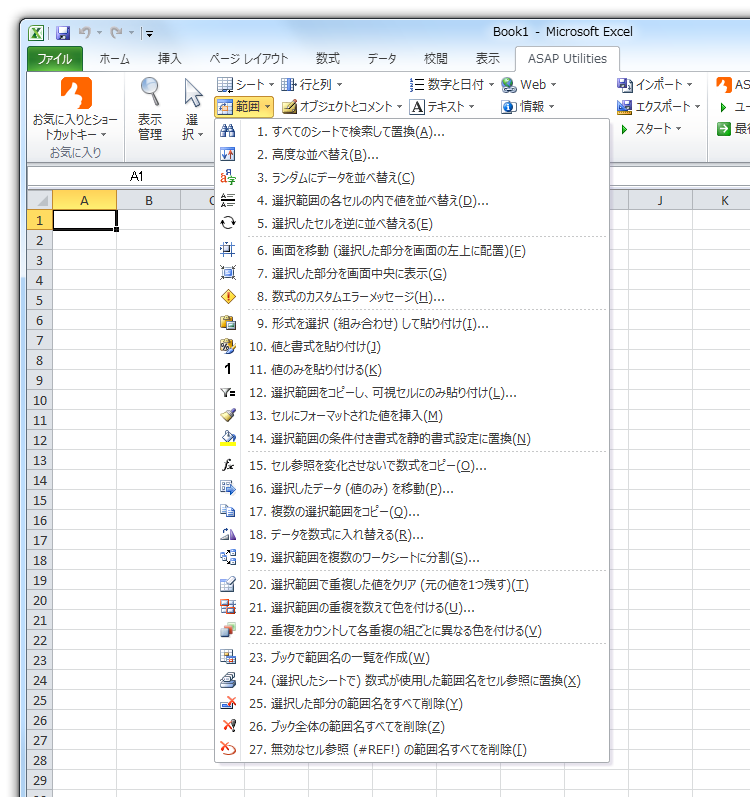Click the magnifier 表示管理 button

(x=150, y=109)
